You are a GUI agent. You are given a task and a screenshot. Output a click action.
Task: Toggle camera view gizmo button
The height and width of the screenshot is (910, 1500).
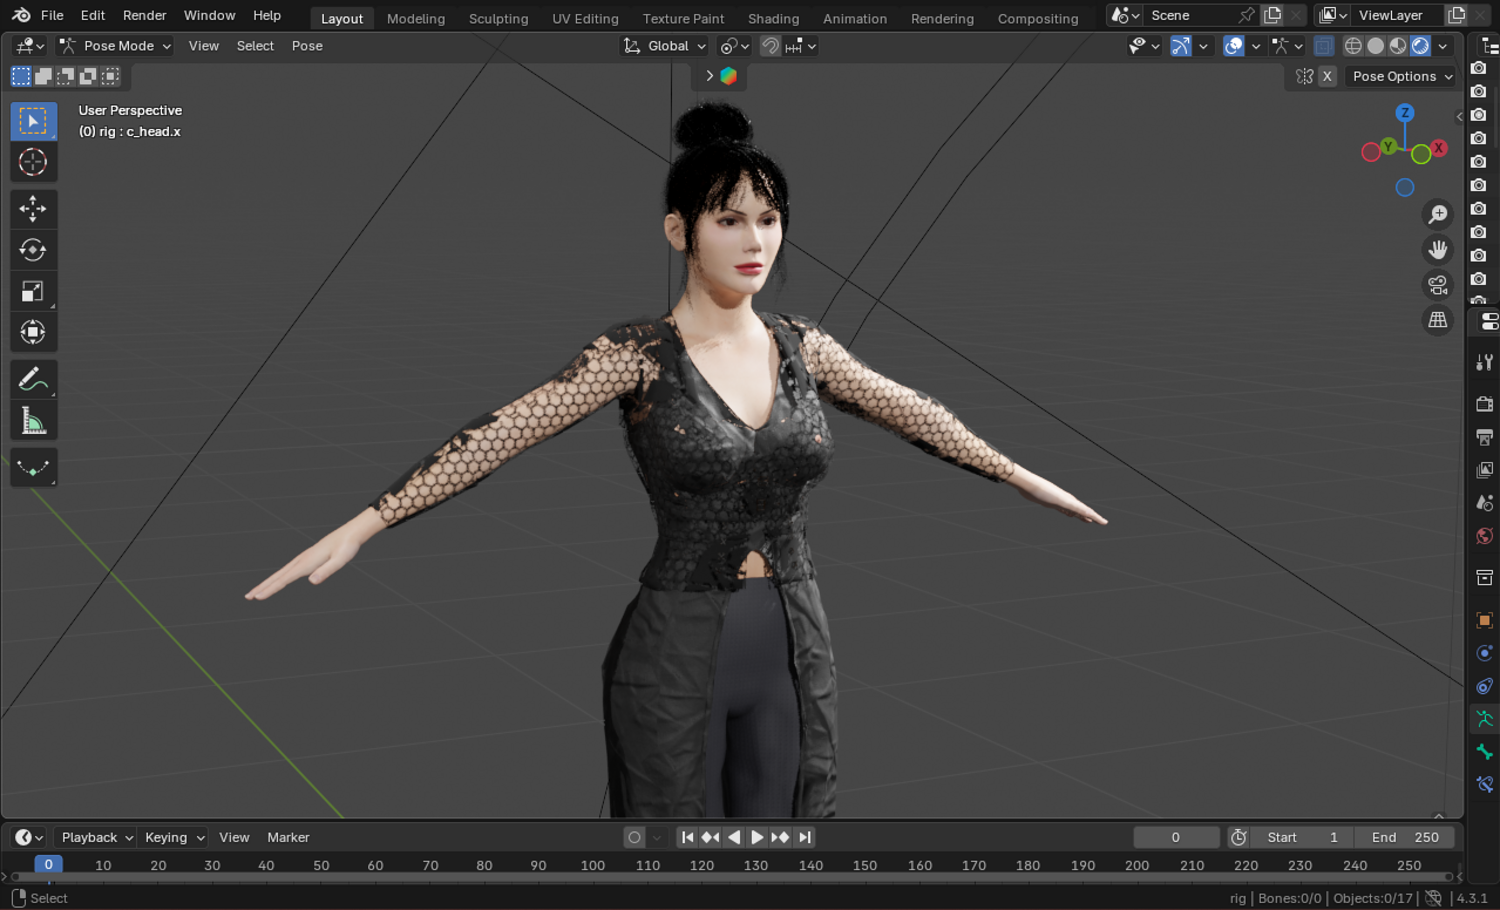[x=1438, y=285]
